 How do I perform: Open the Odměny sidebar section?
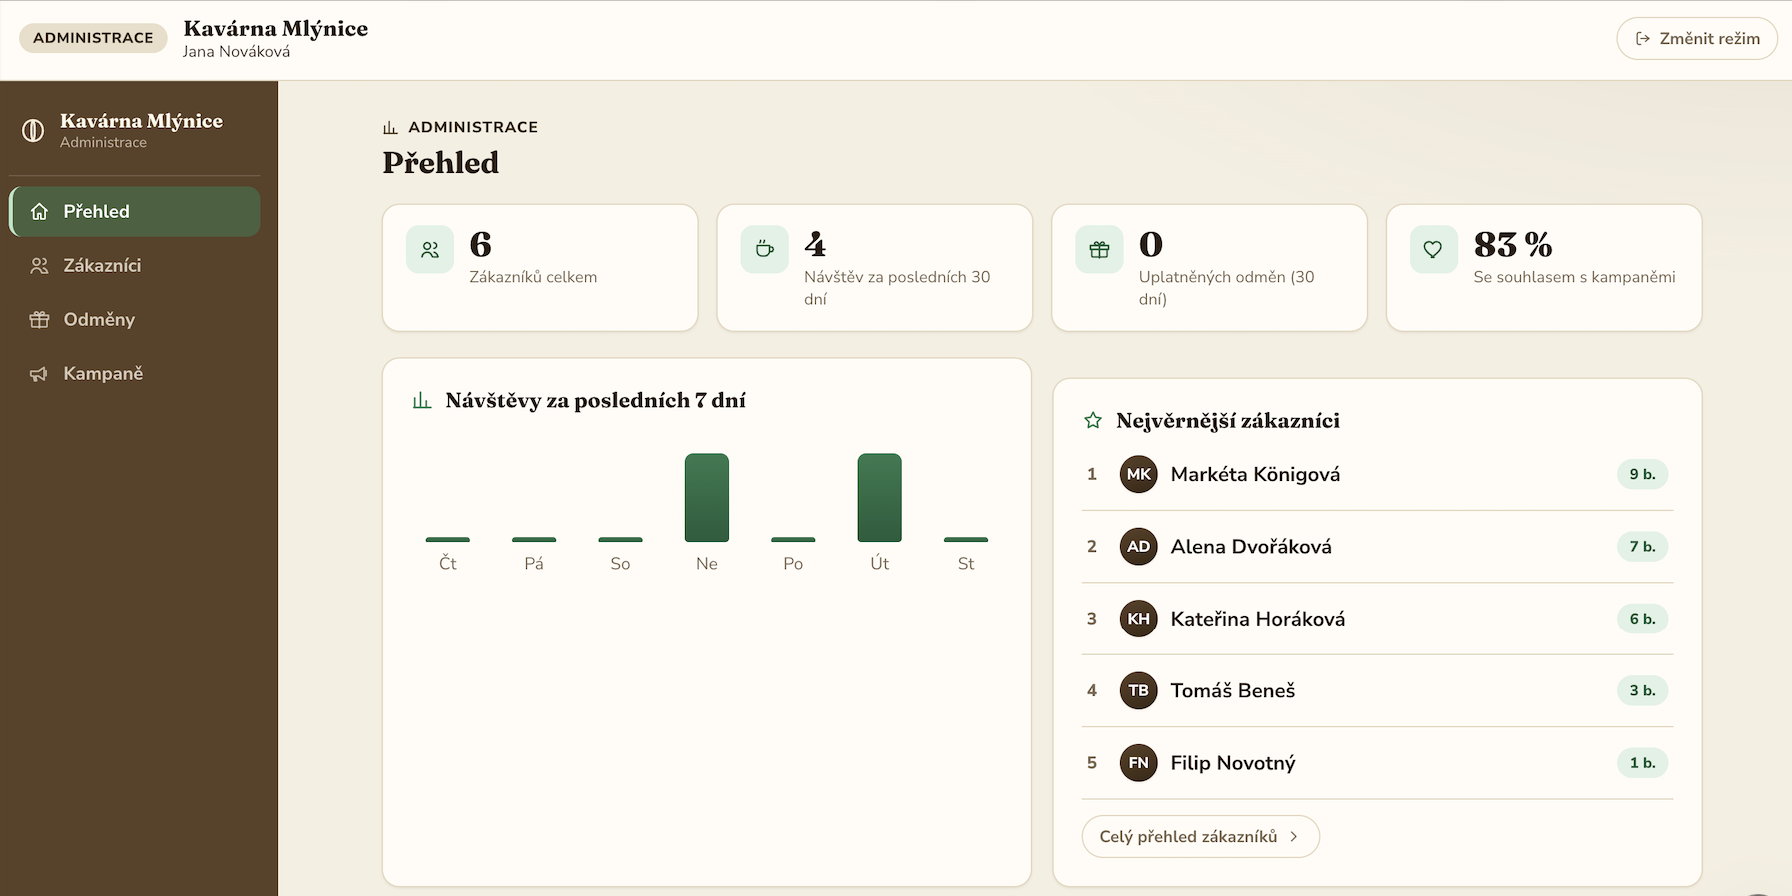coord(135,319)
